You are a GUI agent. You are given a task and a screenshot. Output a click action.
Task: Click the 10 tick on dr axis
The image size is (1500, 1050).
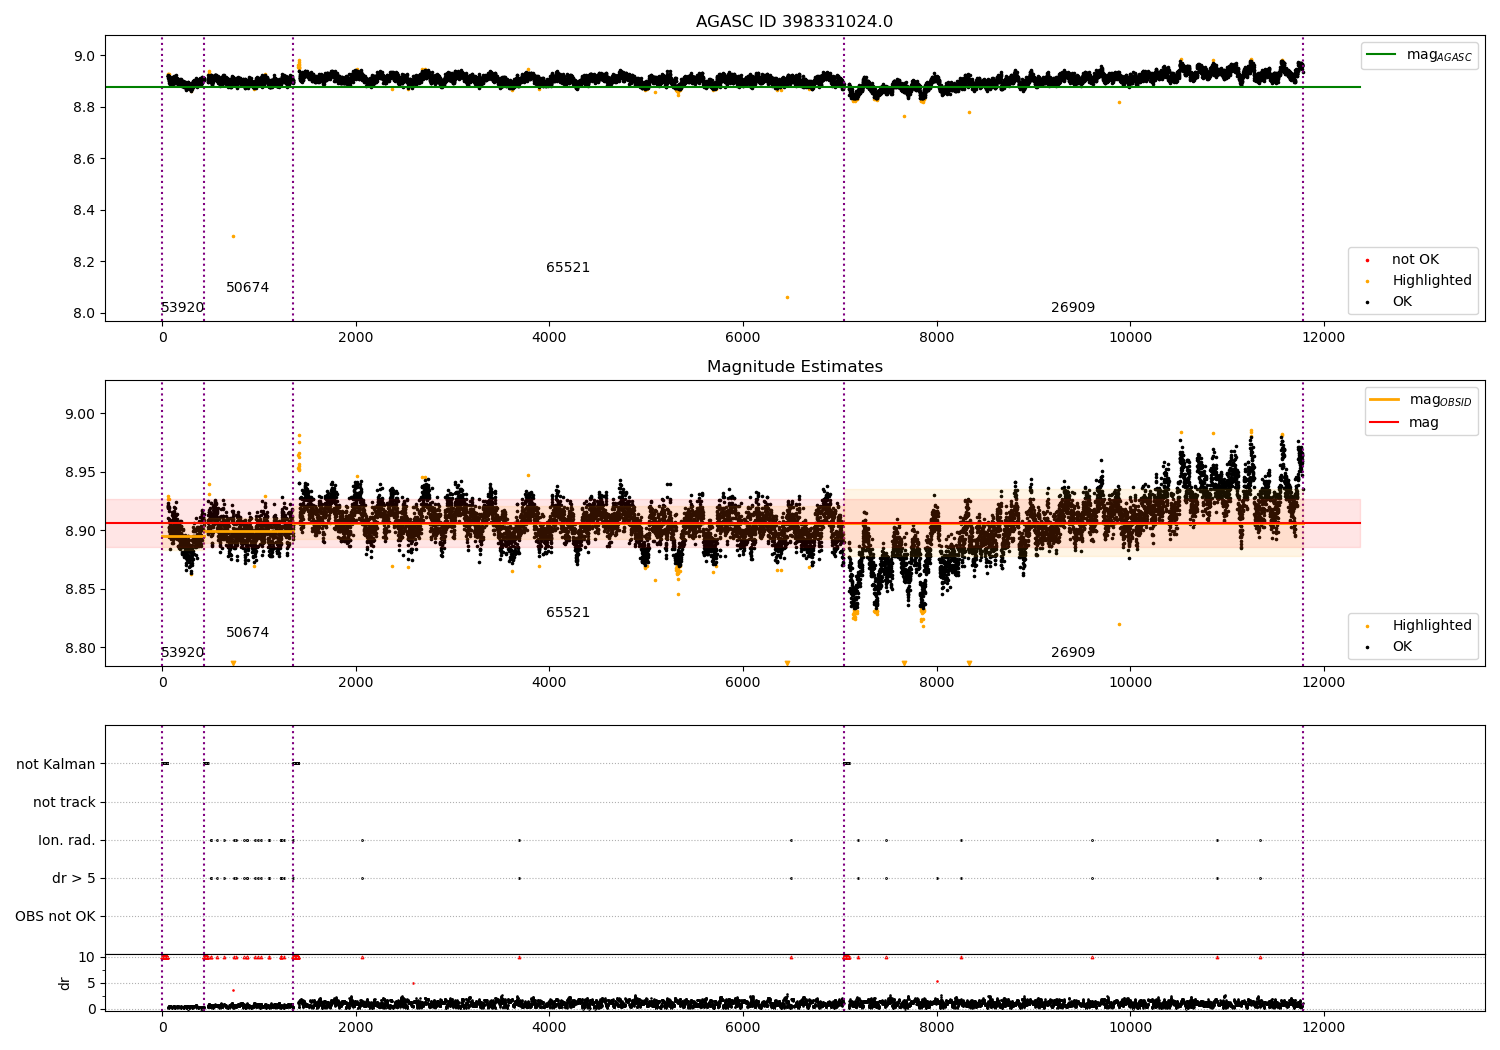pos(87,957)
